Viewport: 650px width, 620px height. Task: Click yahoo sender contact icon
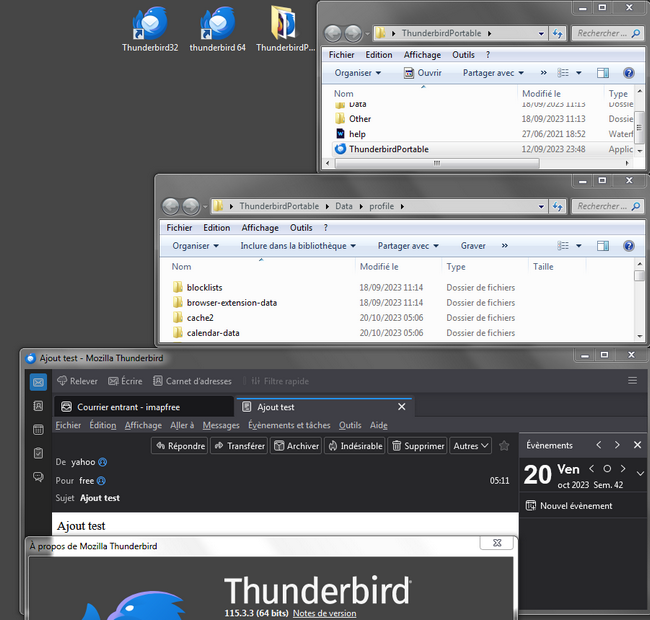coord(102,462)
